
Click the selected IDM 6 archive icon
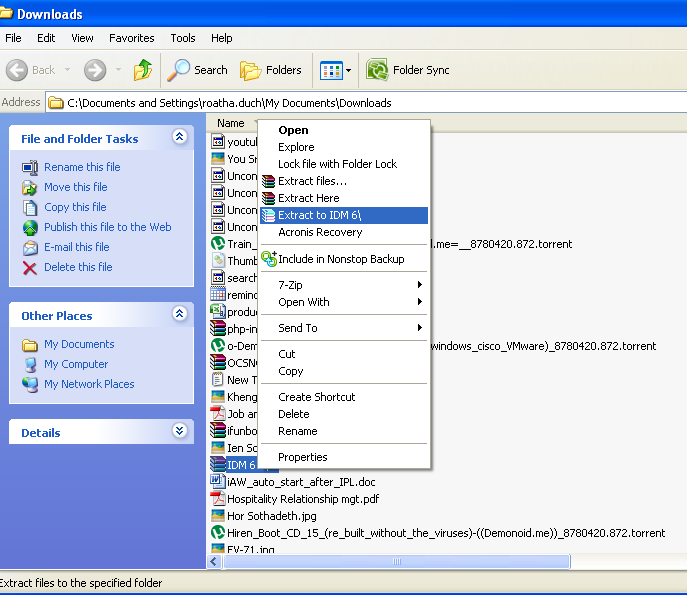[218, 464]
